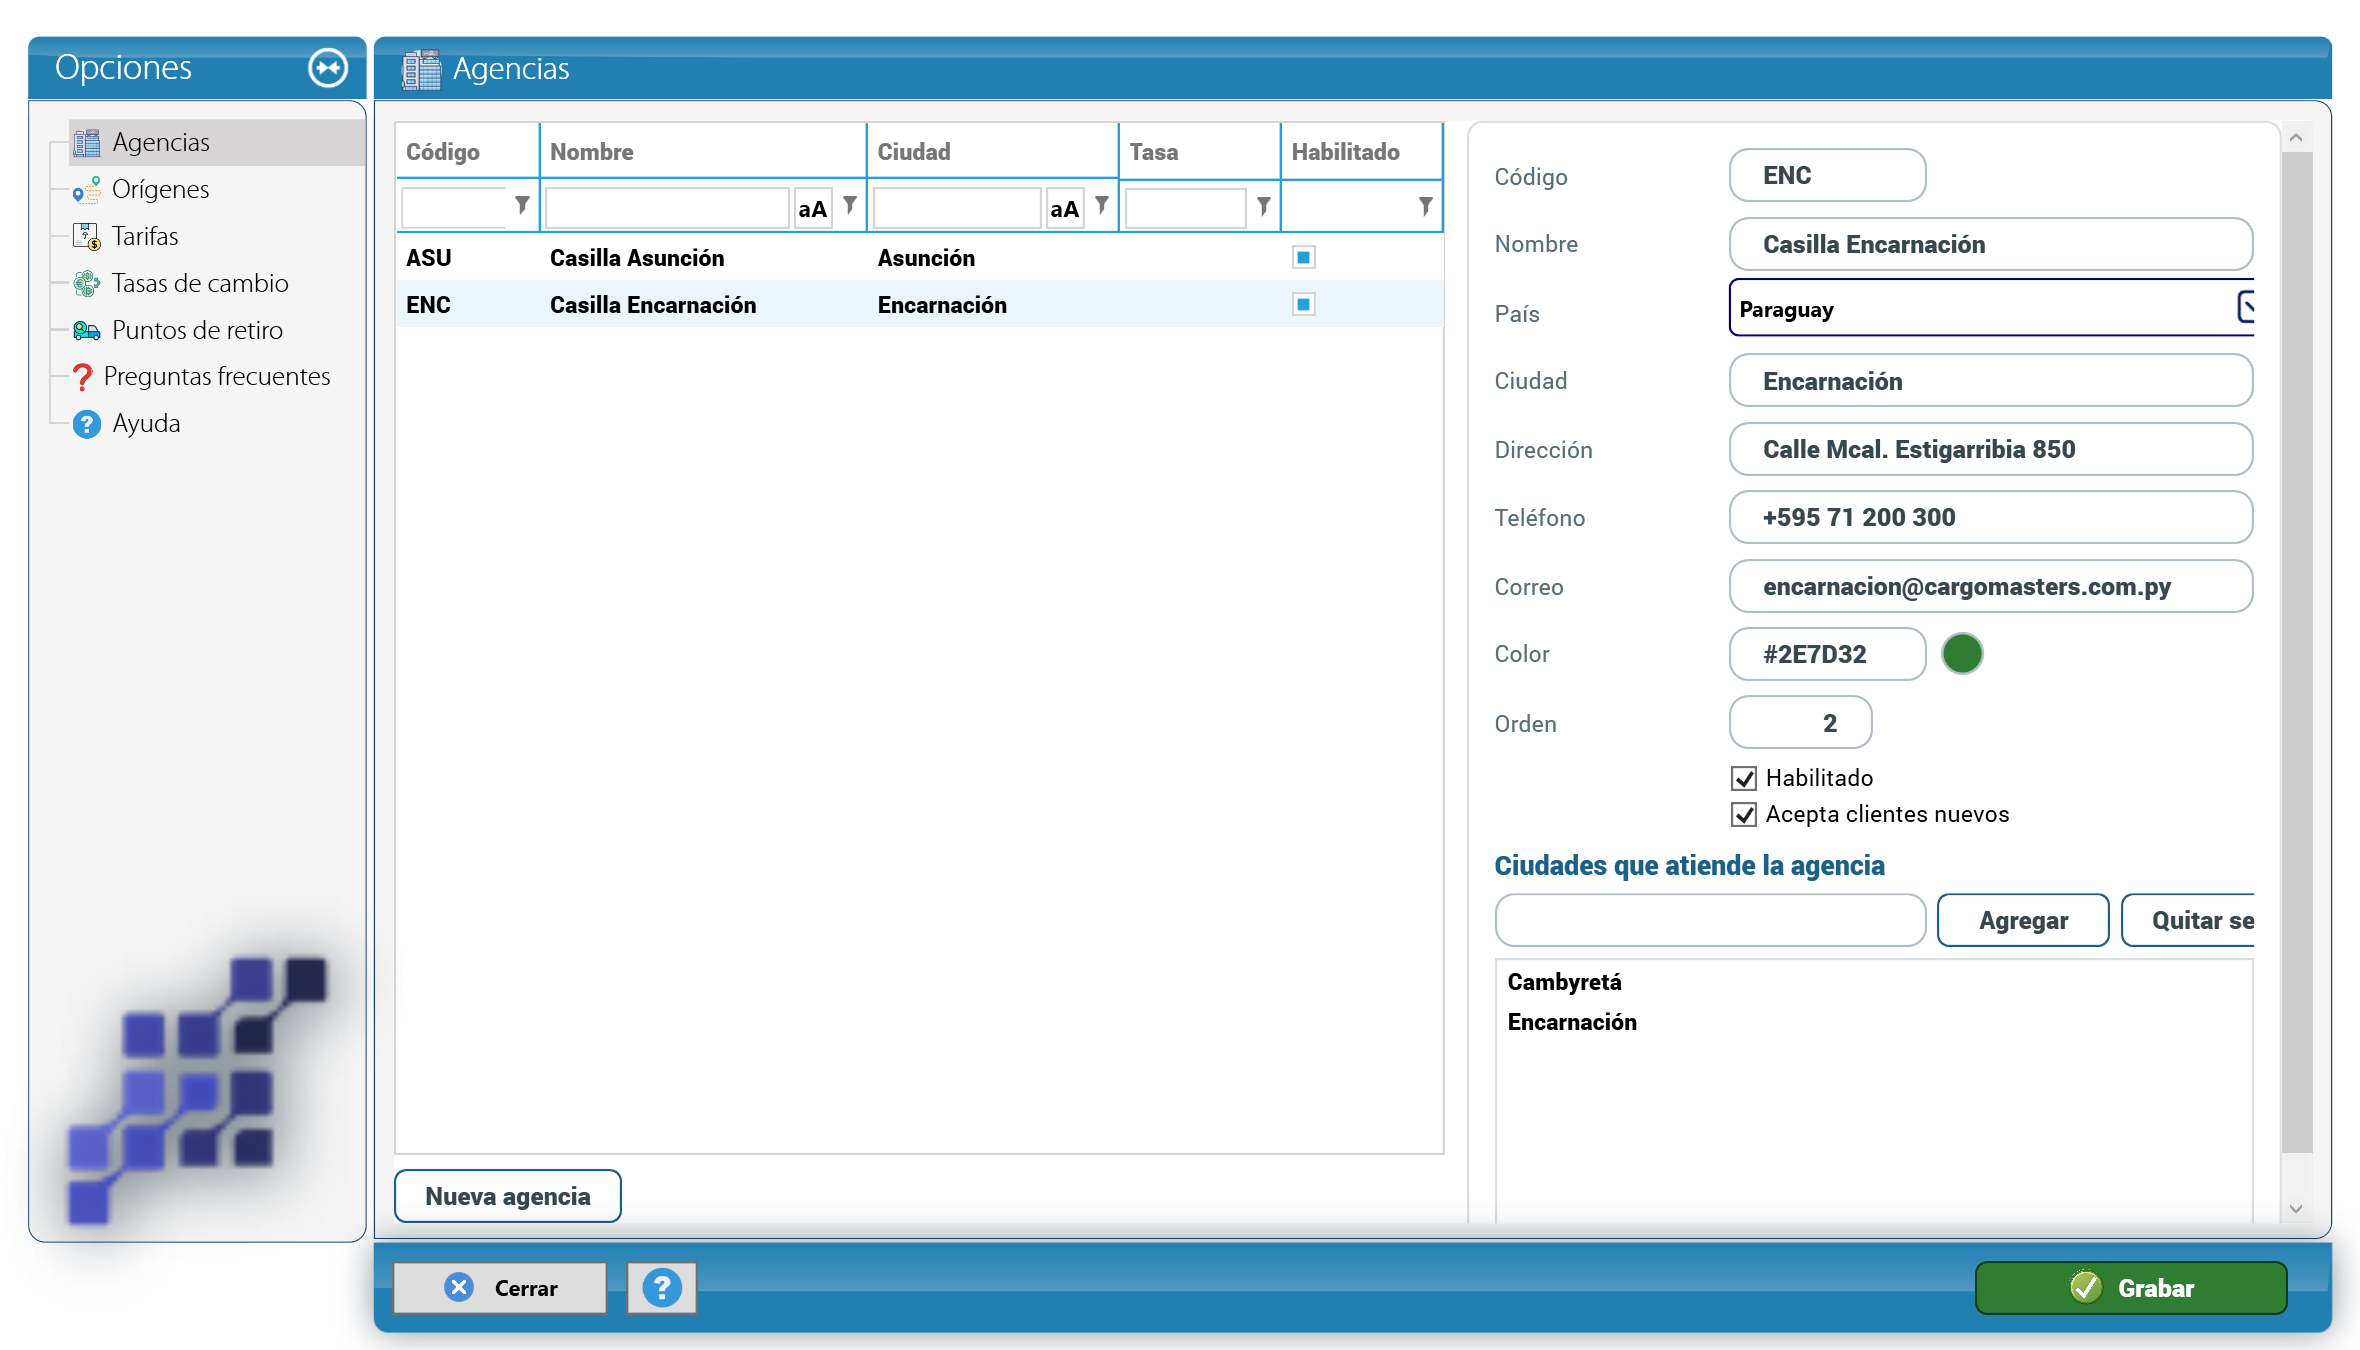Click the green color swatch circle

pos(1962,654)
